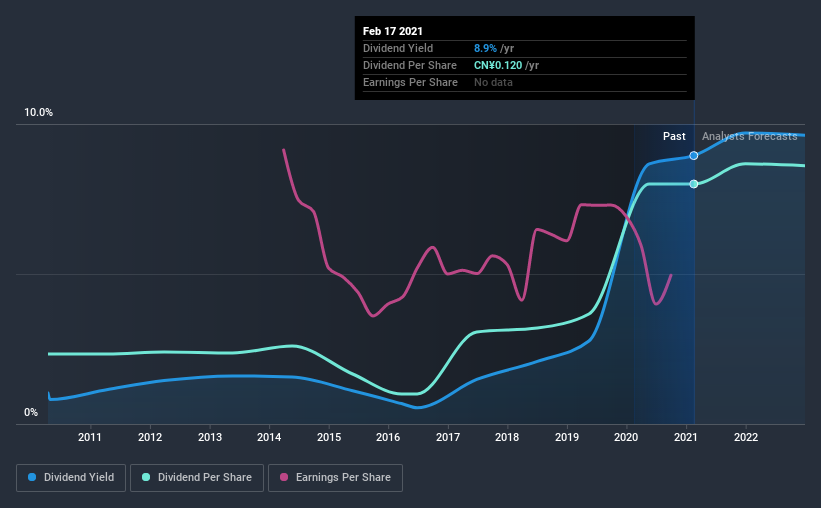Select the 2017 x-axis label
Screen dimensions: 821x508
coord(448,437)
